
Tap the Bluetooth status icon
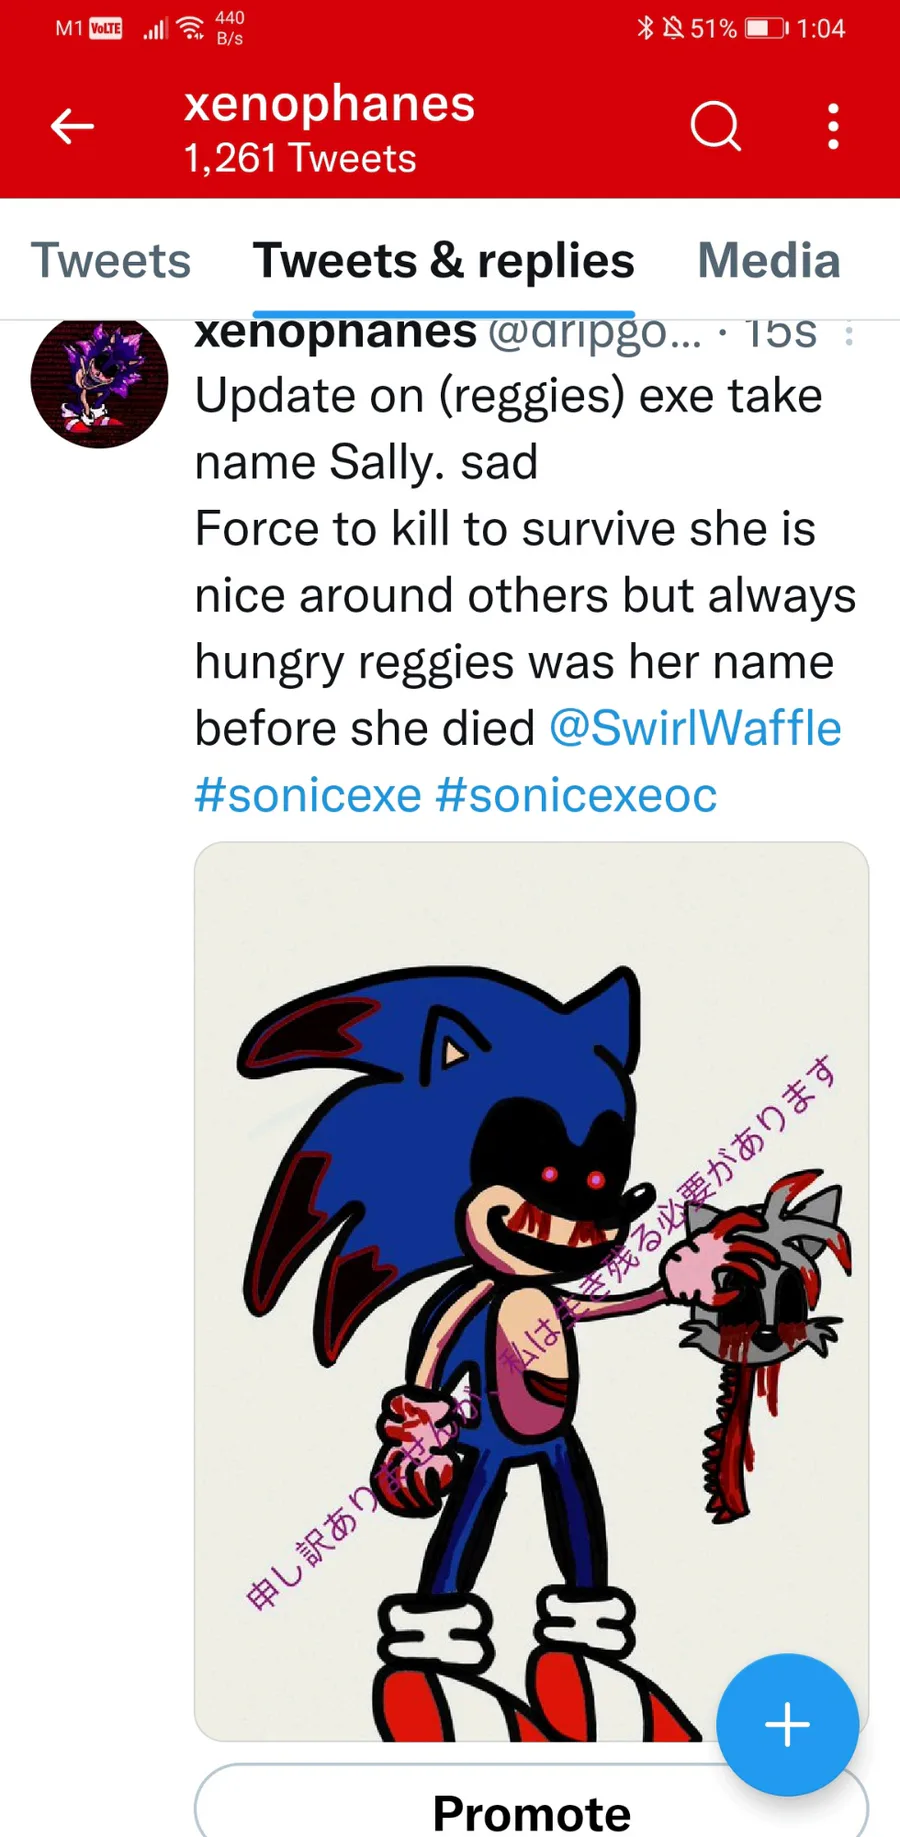coord(645,28)
